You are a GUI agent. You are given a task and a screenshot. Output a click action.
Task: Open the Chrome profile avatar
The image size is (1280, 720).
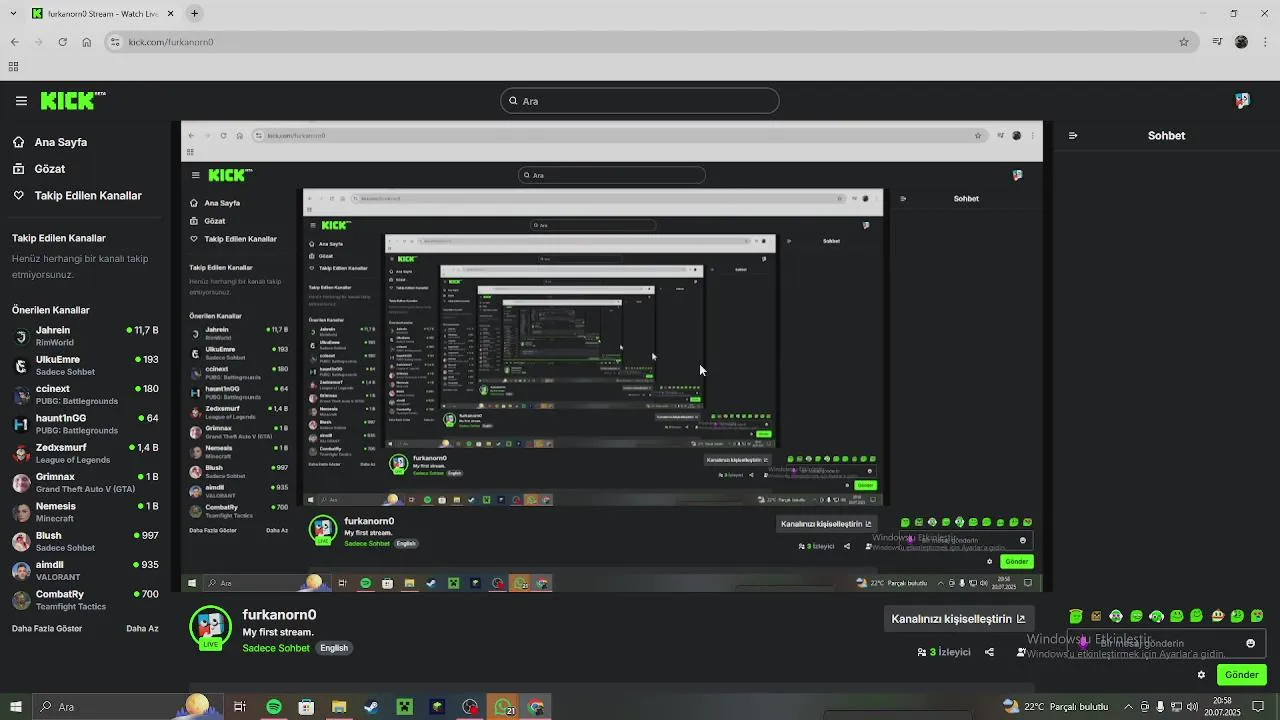(x=1241, y=42)
